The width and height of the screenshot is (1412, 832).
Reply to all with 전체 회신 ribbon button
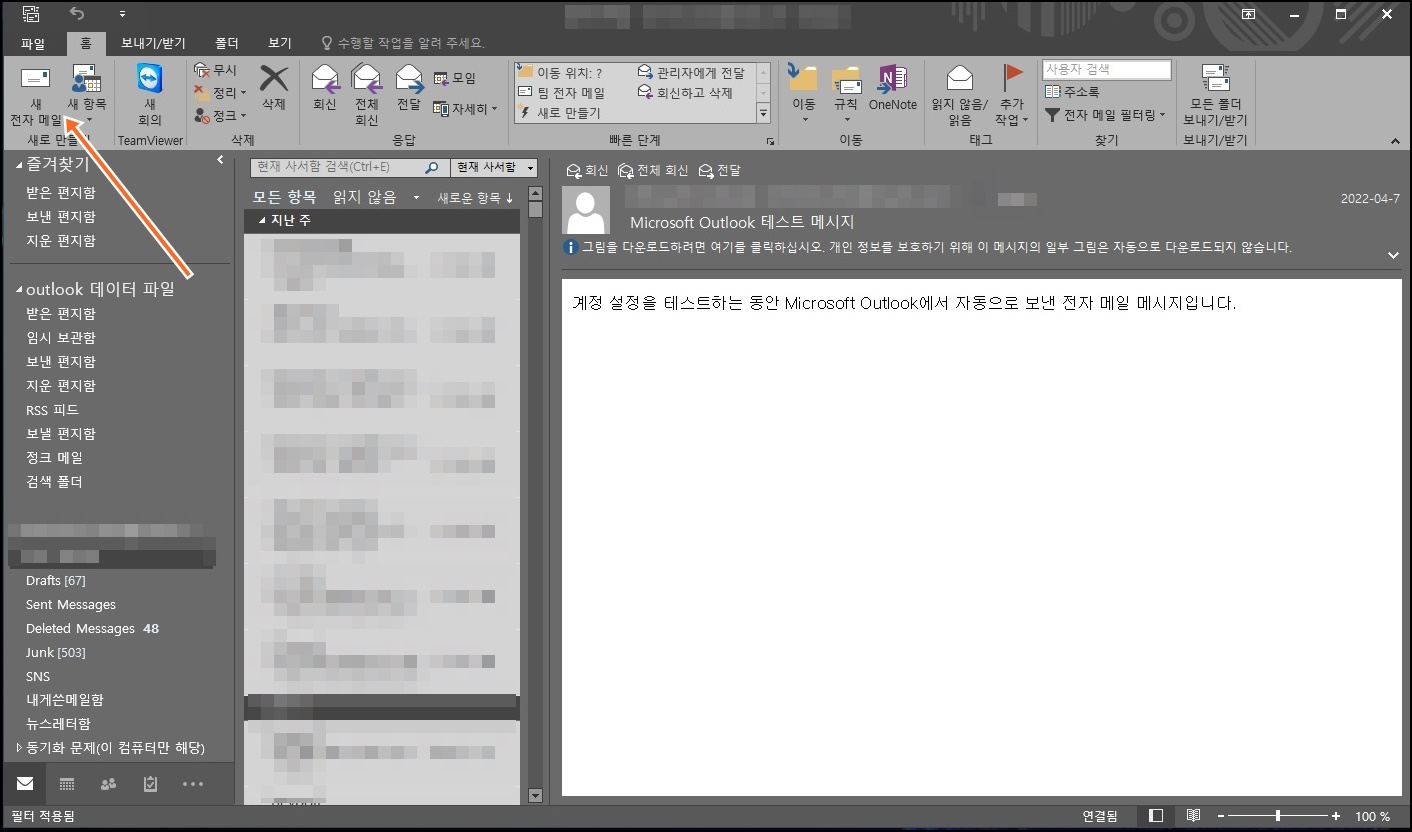coord(366,95)
